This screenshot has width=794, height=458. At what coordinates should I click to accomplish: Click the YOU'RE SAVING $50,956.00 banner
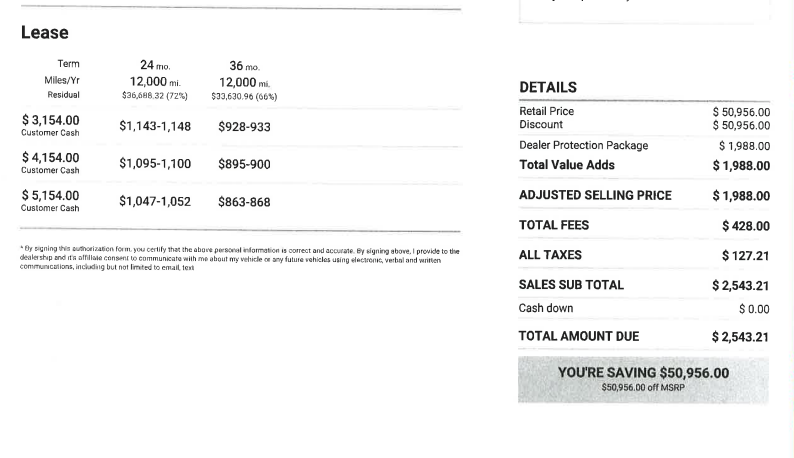click(x=643, y=379)
